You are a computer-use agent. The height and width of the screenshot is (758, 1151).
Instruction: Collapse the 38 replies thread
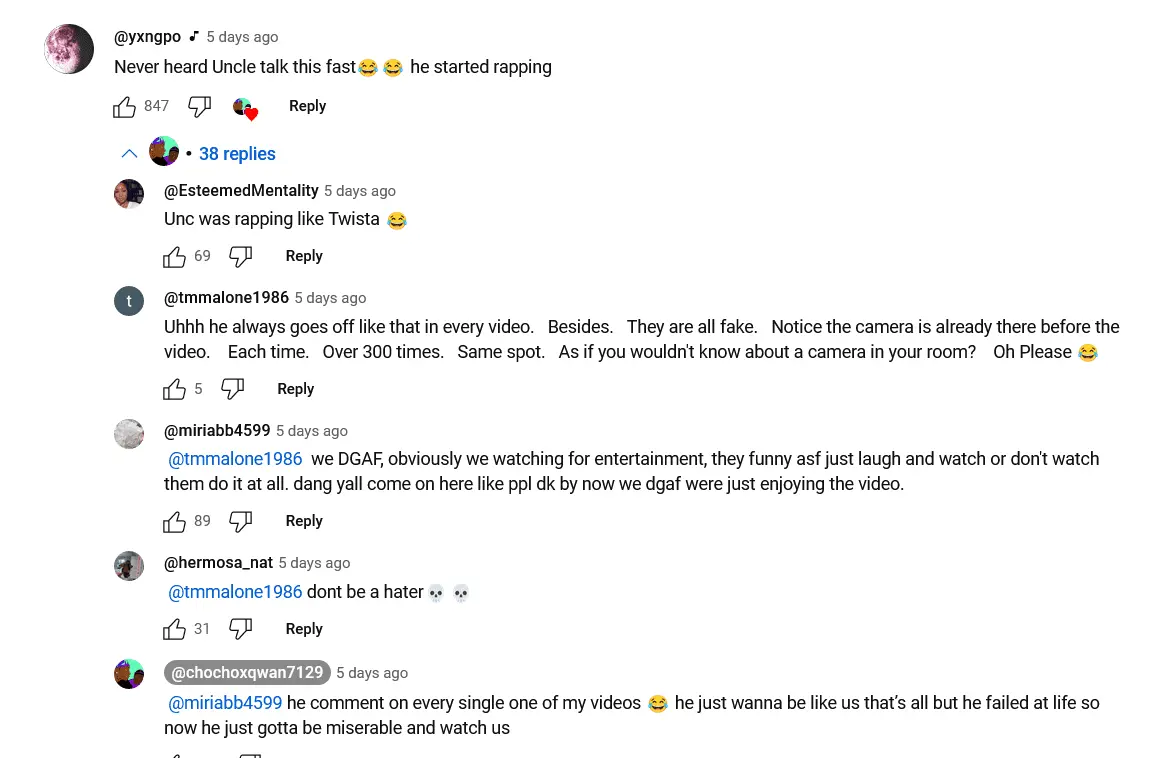click(x=237, y=154)
